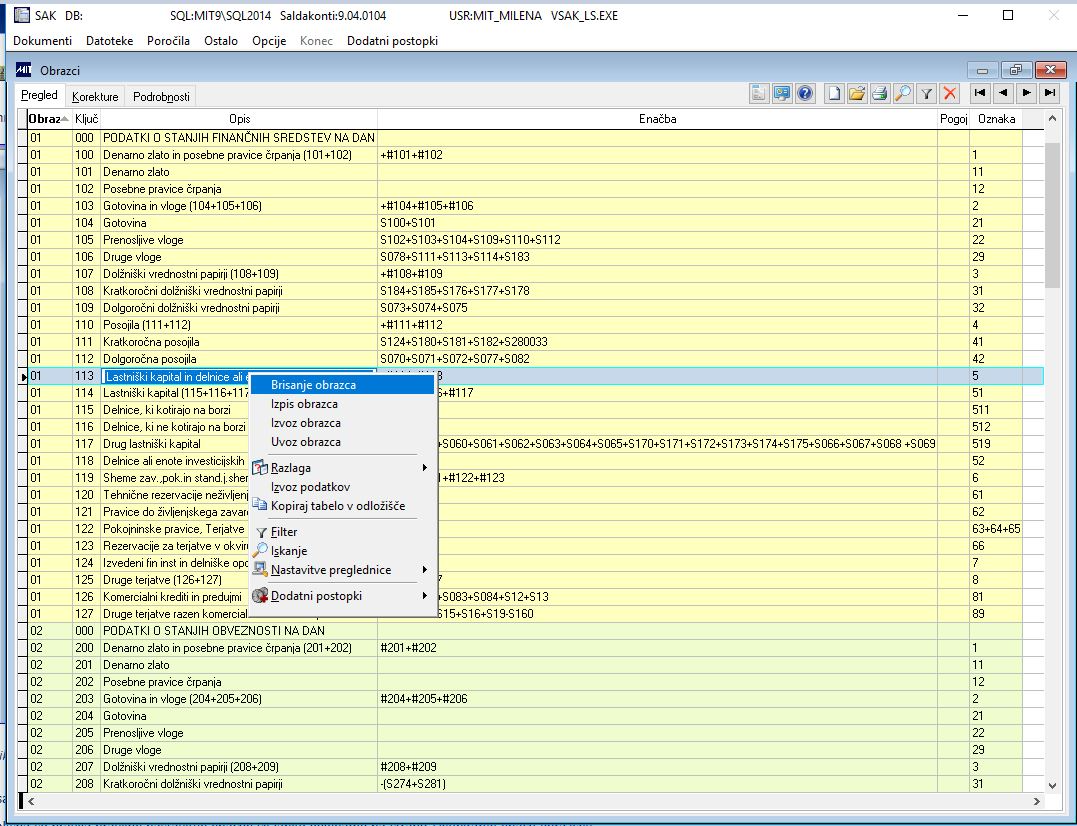This screenshot has width=1077, height=826.
Task: Click the blank new document toolbar icon
Action: 834,94
